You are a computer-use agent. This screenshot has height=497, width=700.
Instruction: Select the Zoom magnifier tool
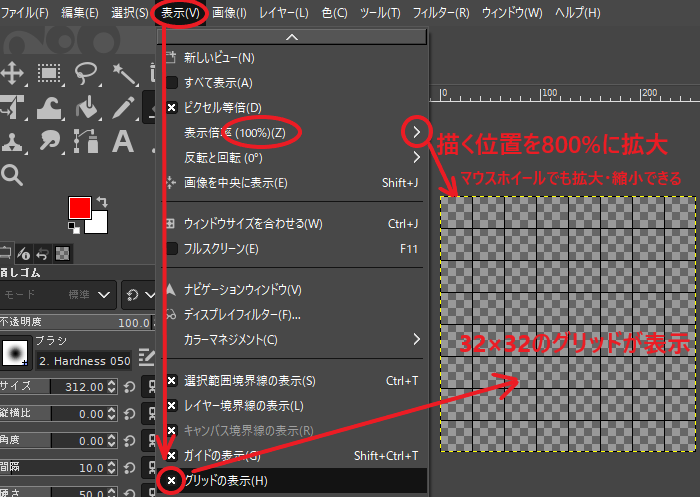[12, 175]
